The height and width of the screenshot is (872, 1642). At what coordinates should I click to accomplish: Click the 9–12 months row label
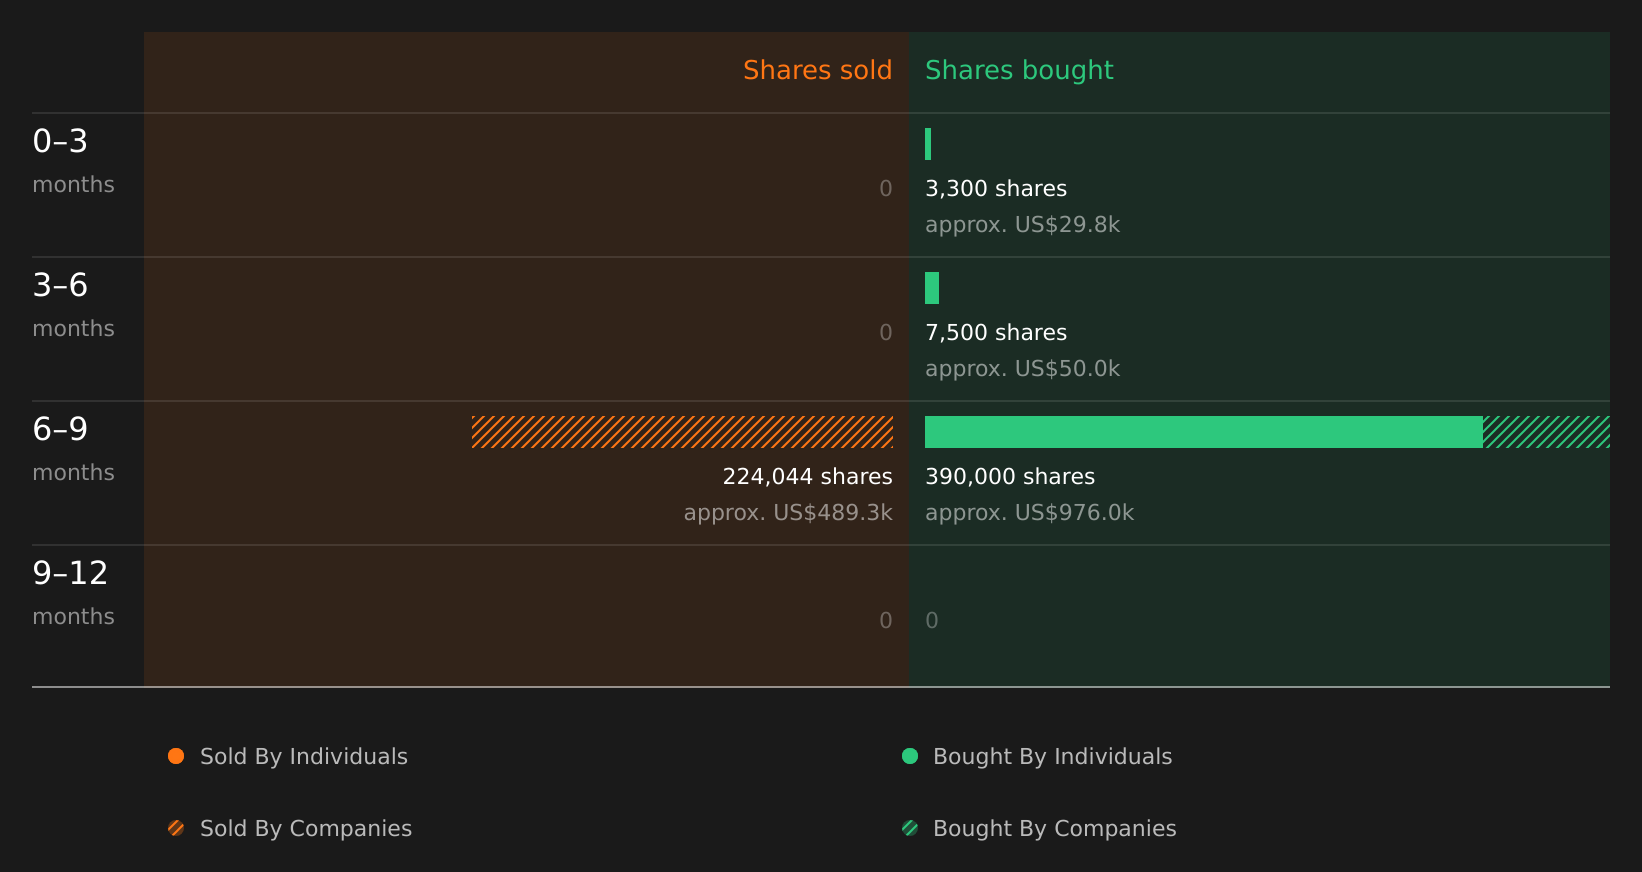click(x=73, y=593)
